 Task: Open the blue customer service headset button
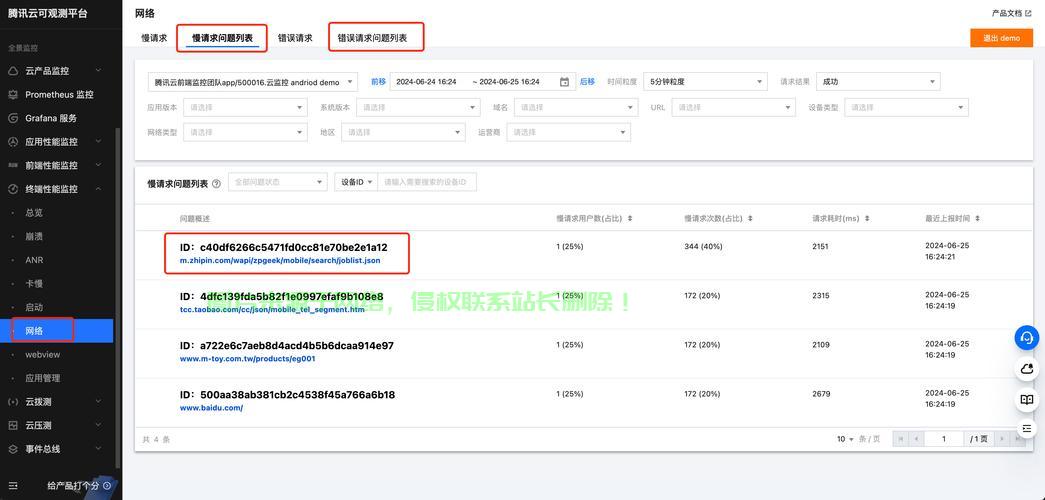pyautogui.click(x=1027, y=337)
